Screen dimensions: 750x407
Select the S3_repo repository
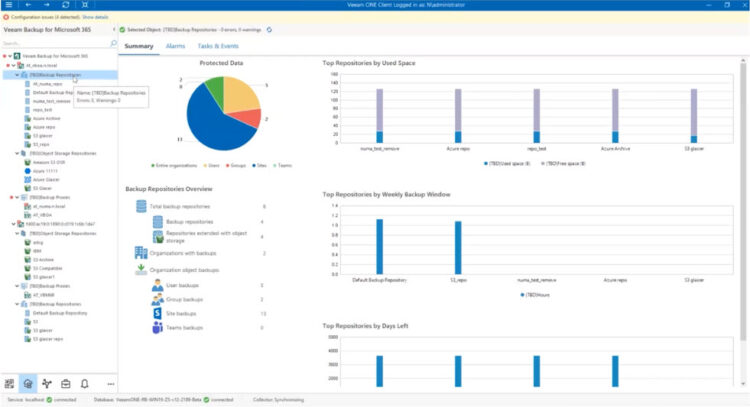click(x=41, y=144)
